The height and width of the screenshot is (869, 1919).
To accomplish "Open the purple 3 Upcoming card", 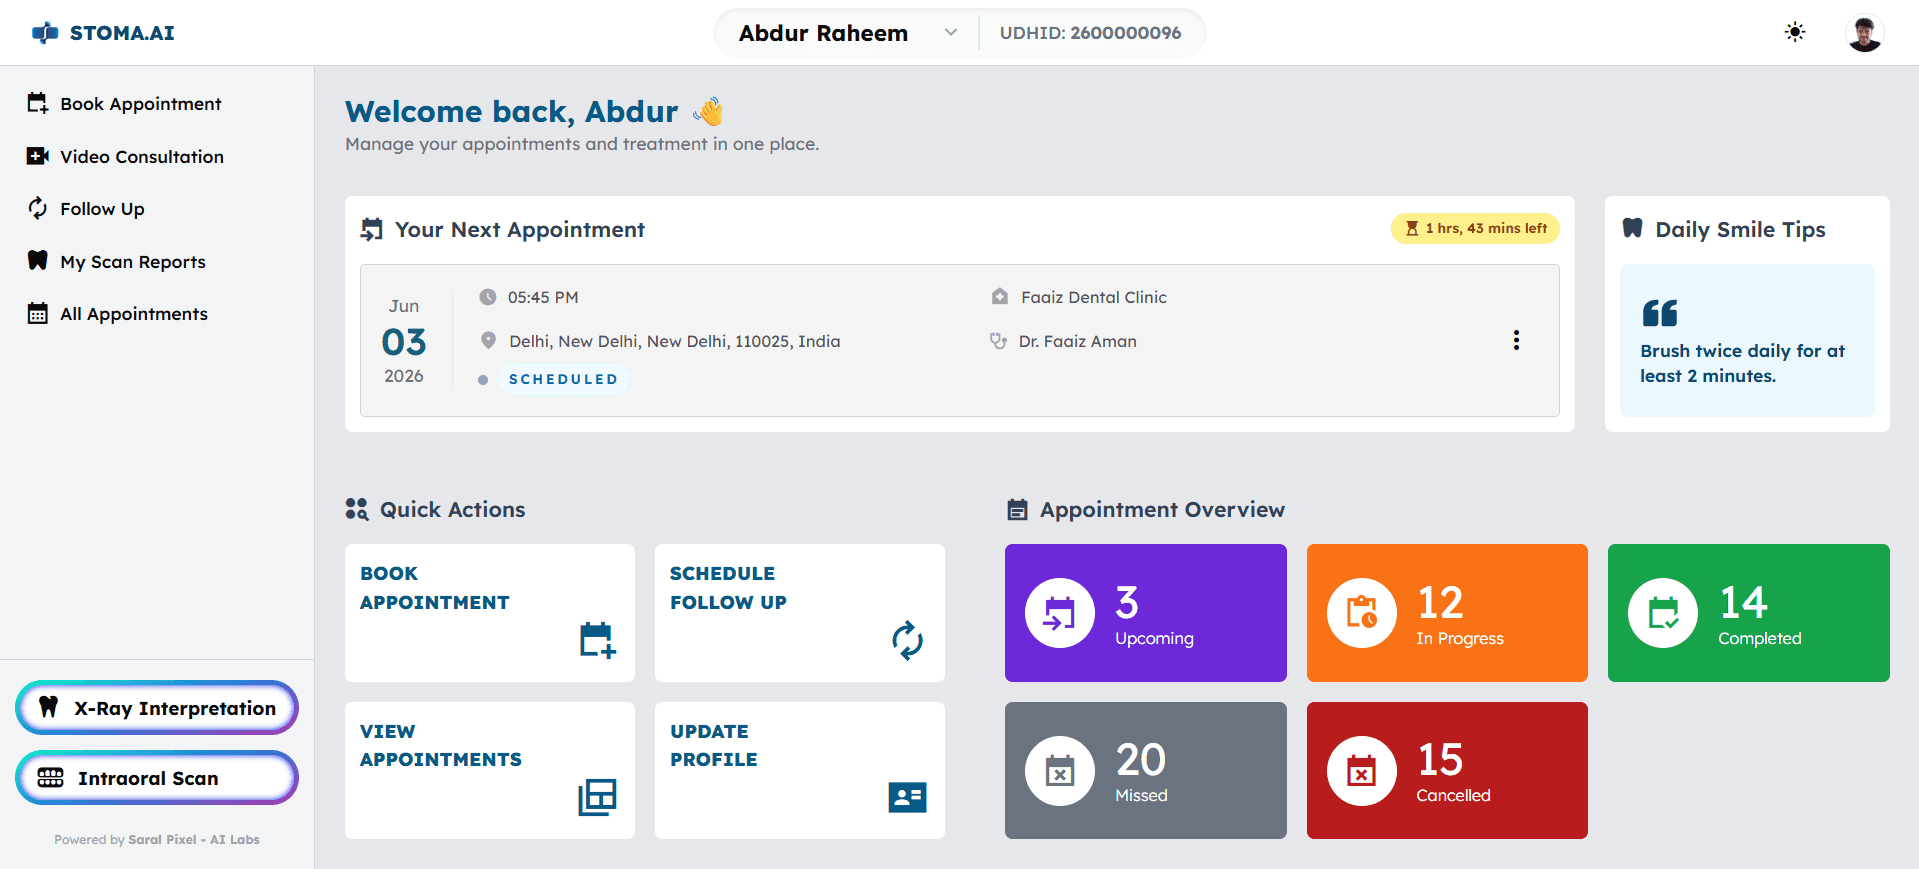I will click(x=1146, y=613).
